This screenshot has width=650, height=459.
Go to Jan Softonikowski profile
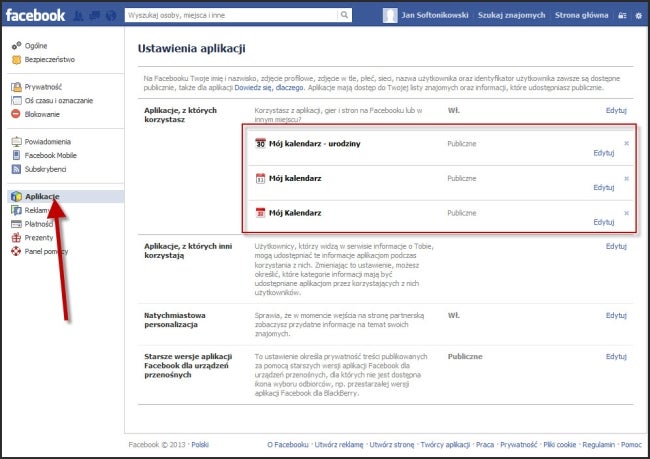435,15
